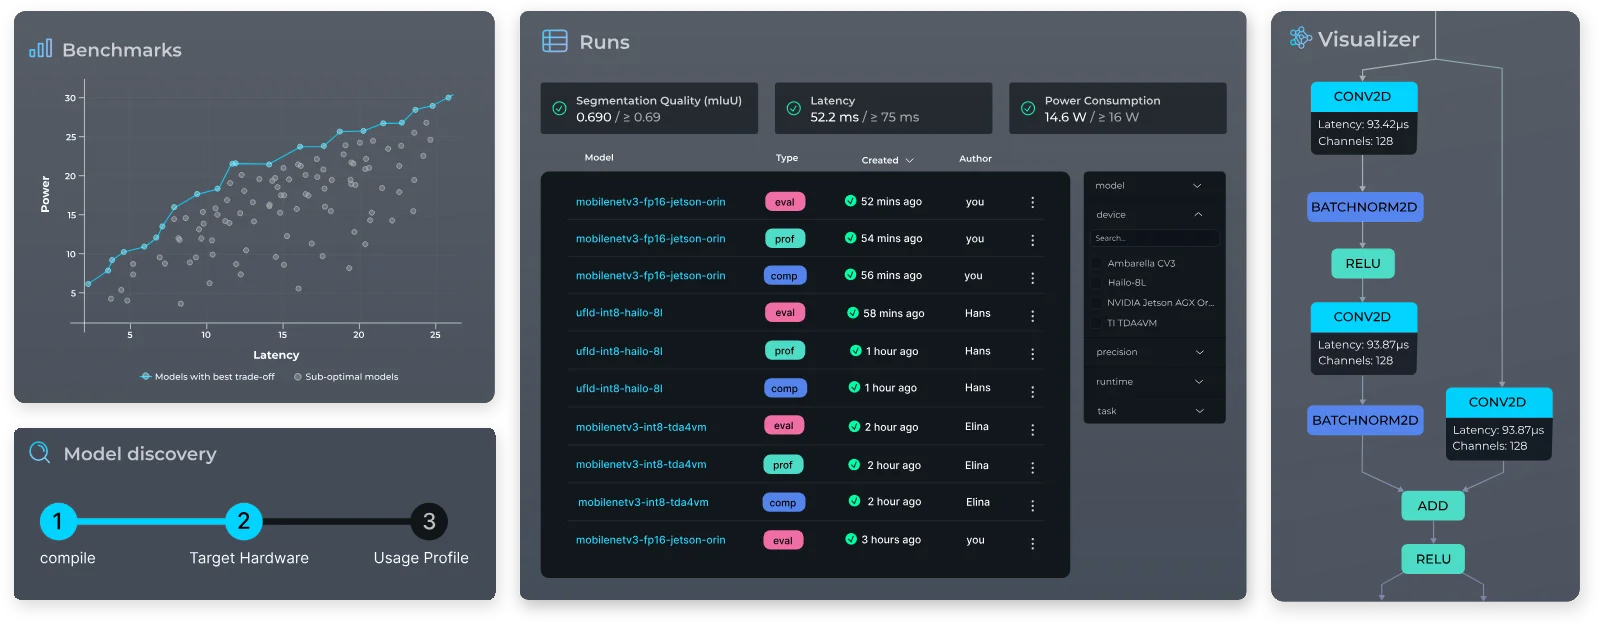Viewport: 1600px width, 626px height.
Task: Click Latency 52.2 ms metric card
Action: pyautogui.click(x=883, y=108)
